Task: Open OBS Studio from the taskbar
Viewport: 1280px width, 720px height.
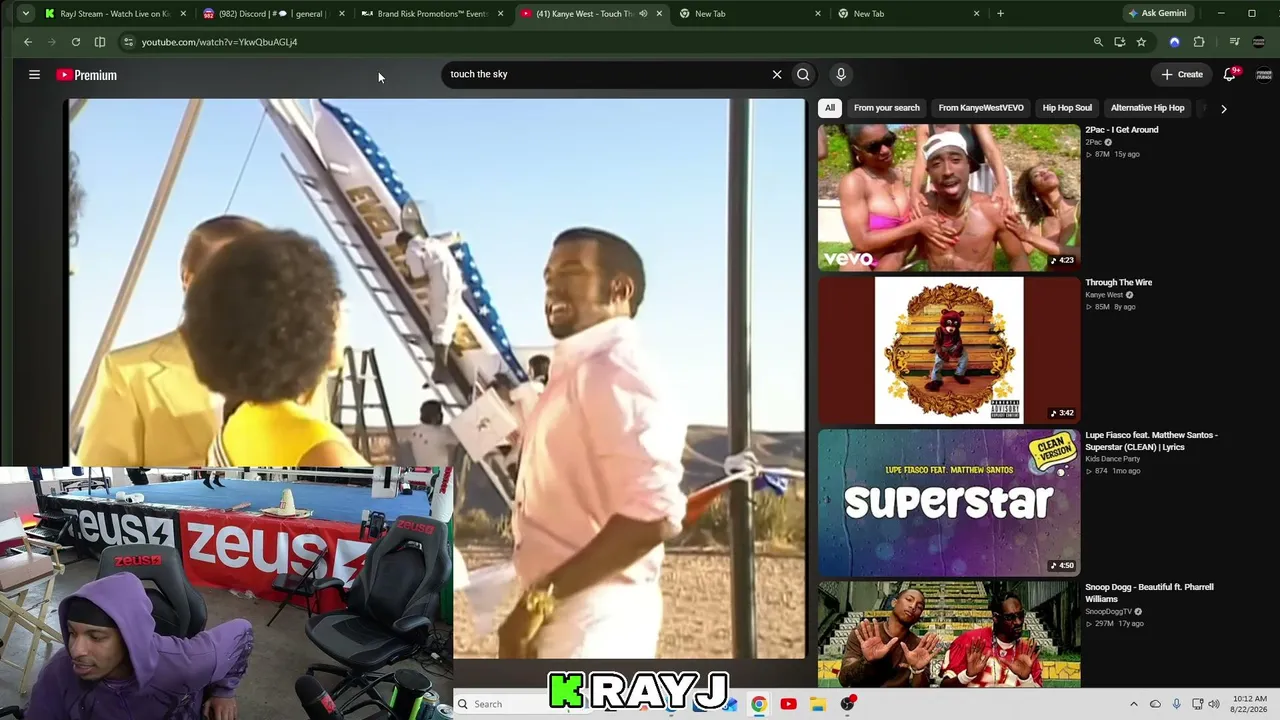Action: (847, 704)
